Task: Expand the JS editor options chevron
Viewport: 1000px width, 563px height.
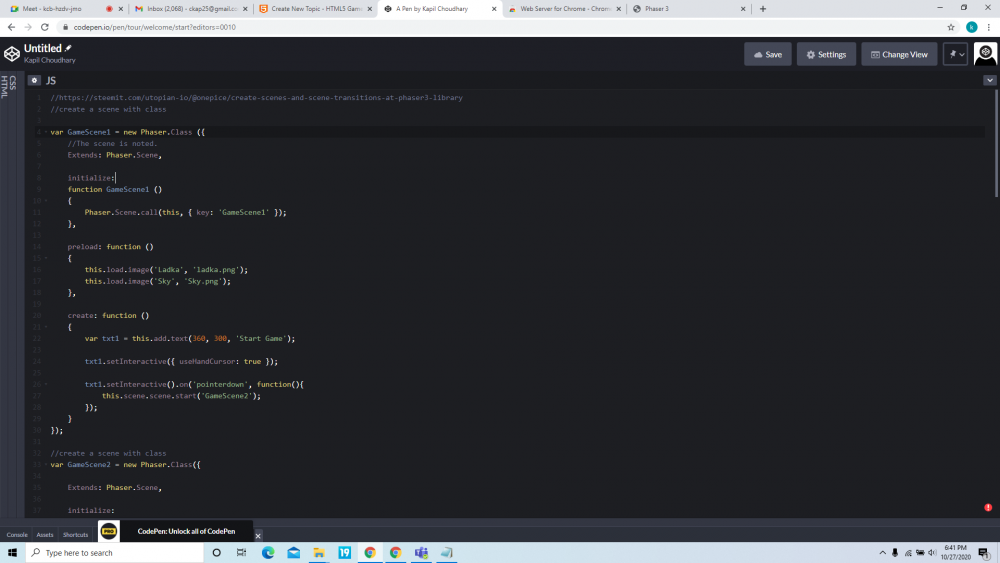Action: point(989,80)
